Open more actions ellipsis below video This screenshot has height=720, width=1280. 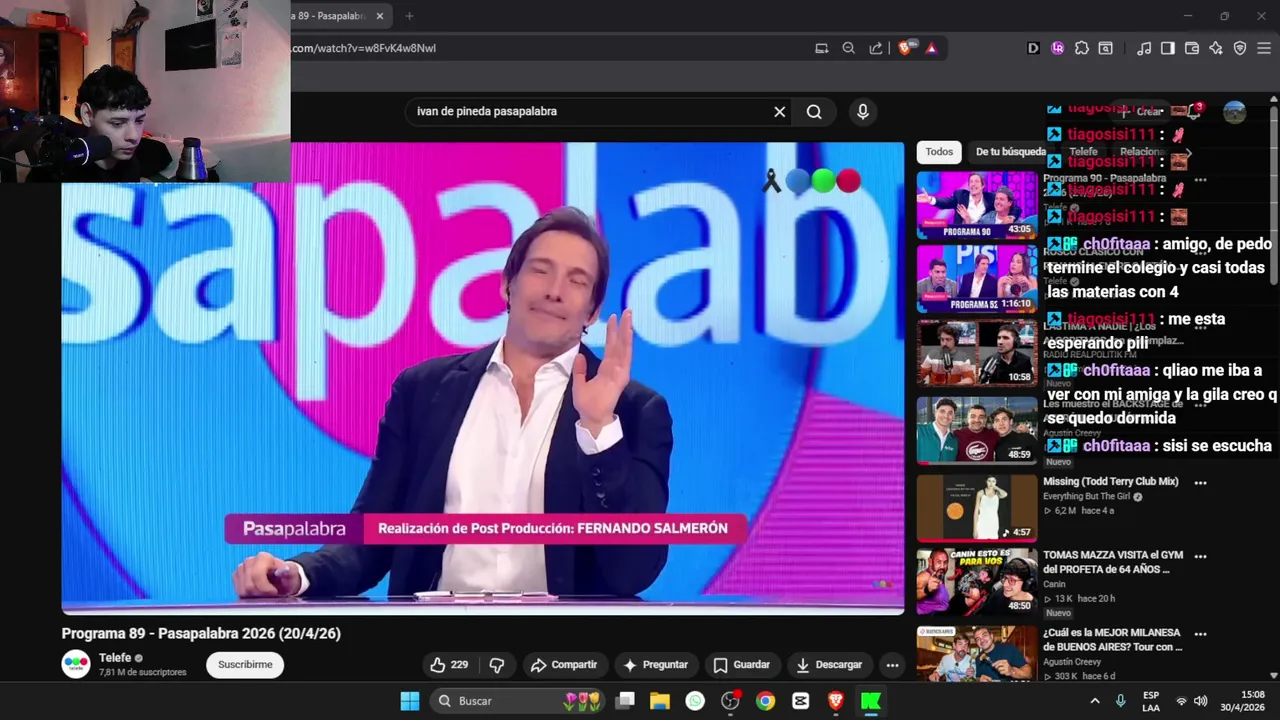(x=892, y=665)
